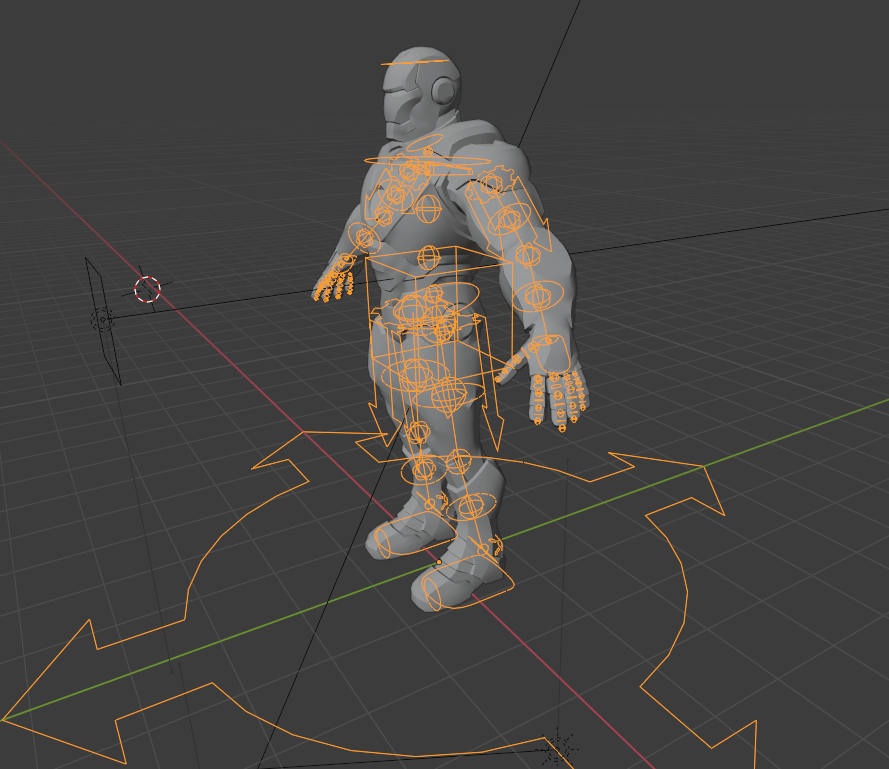This screenshot has height=769, width=889.
Task: Select the dotted light object beside the camera
Action: pyautogui.click(x=102, y=320)
